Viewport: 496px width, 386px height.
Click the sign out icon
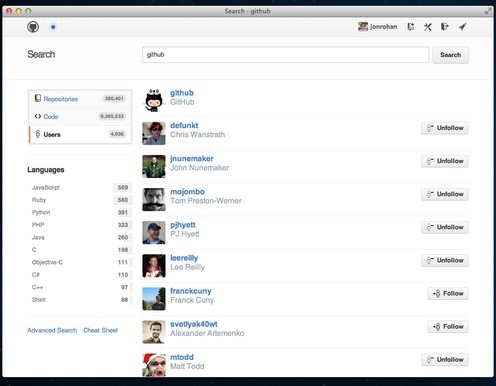tap(445, 27)
